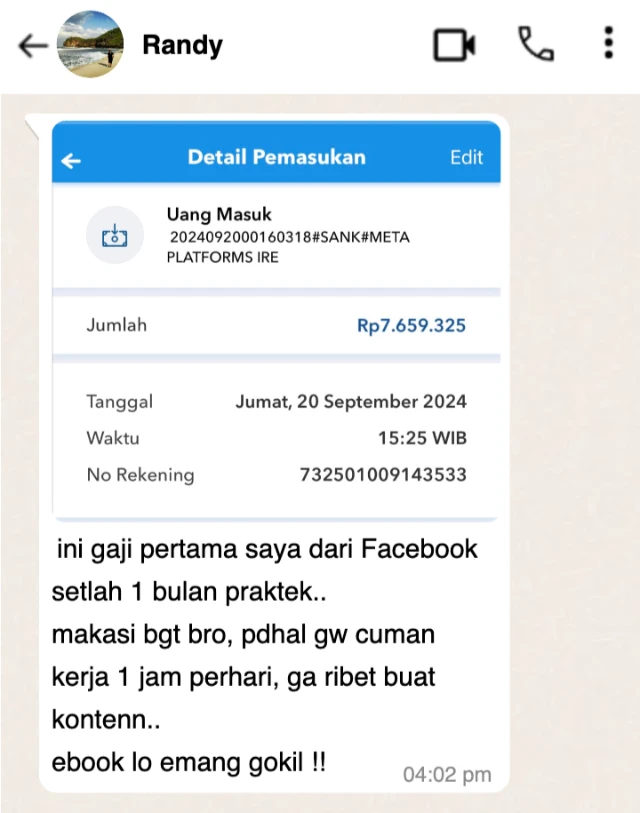Start a video call with Randy
The width and height of the screenshot is (640, 813).
[x=454, y=46]
